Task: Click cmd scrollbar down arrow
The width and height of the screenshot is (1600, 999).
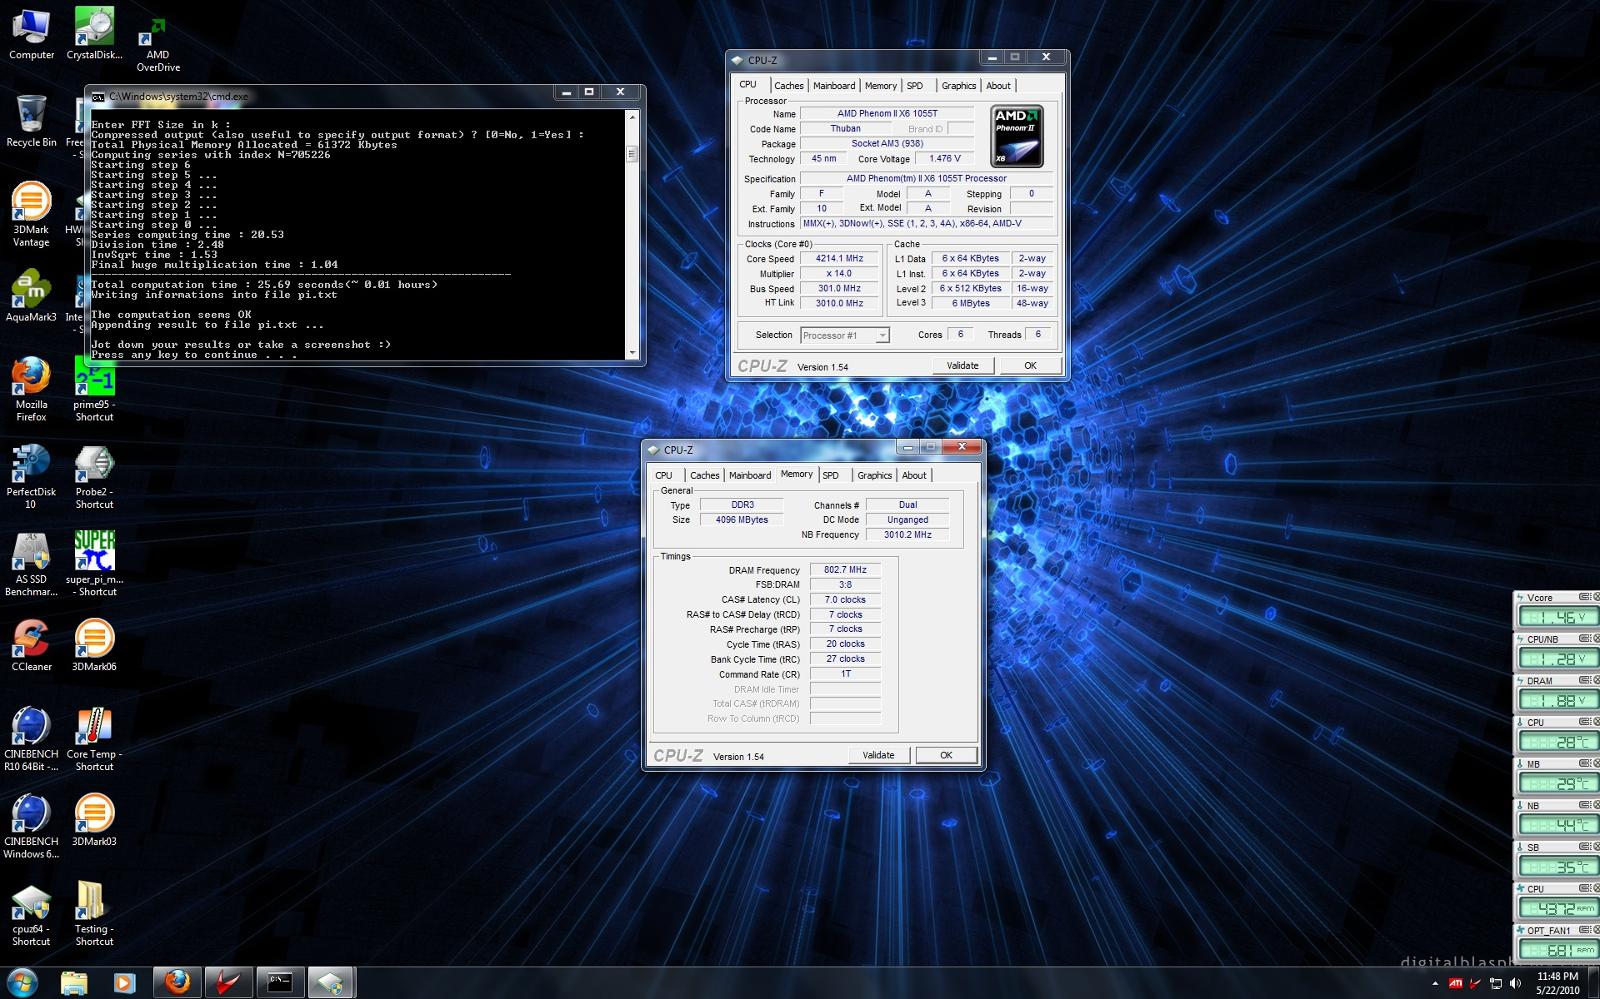Action: coord(631,353)
